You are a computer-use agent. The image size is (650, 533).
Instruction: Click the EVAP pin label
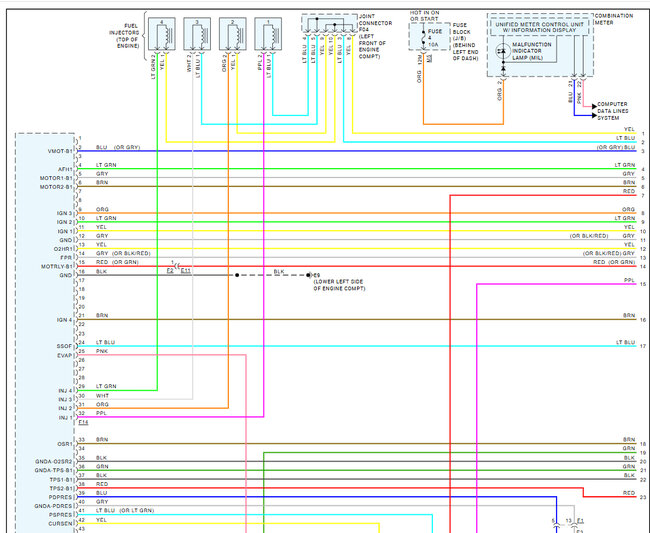click(65, 356)
